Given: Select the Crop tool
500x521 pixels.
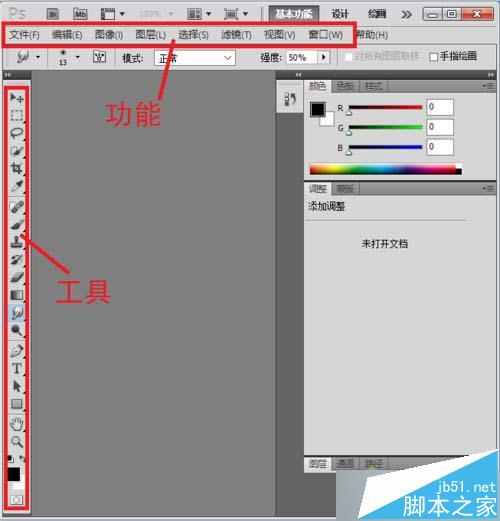Looking at the screenshot, I should (17, 168).
